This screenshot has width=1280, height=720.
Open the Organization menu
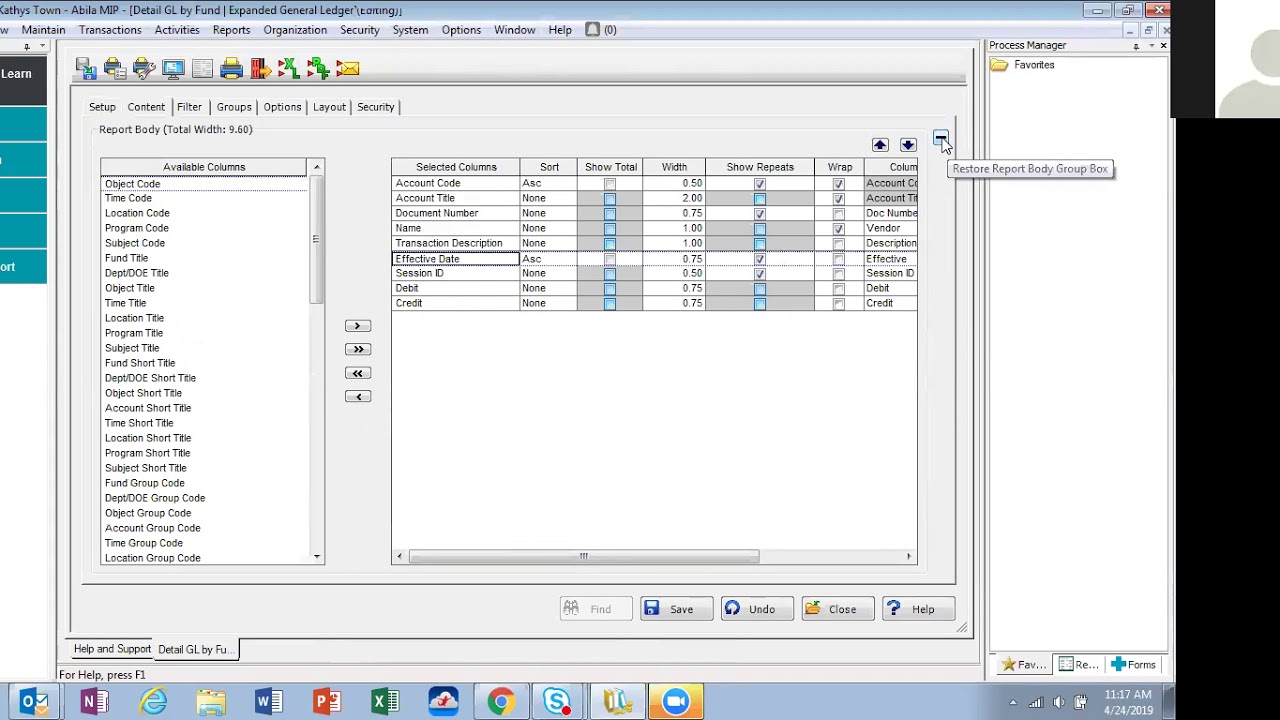[295, 30]
